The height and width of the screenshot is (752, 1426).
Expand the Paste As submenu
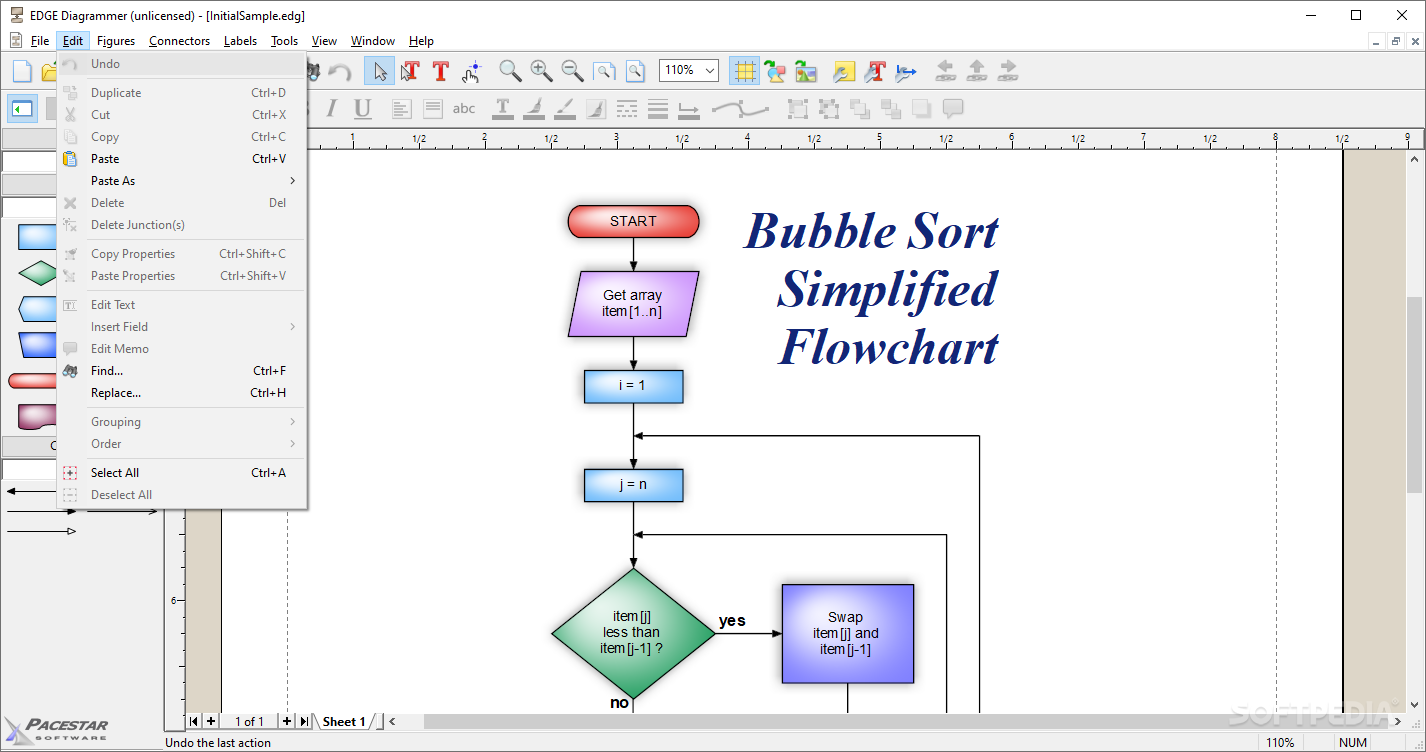click(x=182, y=181)
